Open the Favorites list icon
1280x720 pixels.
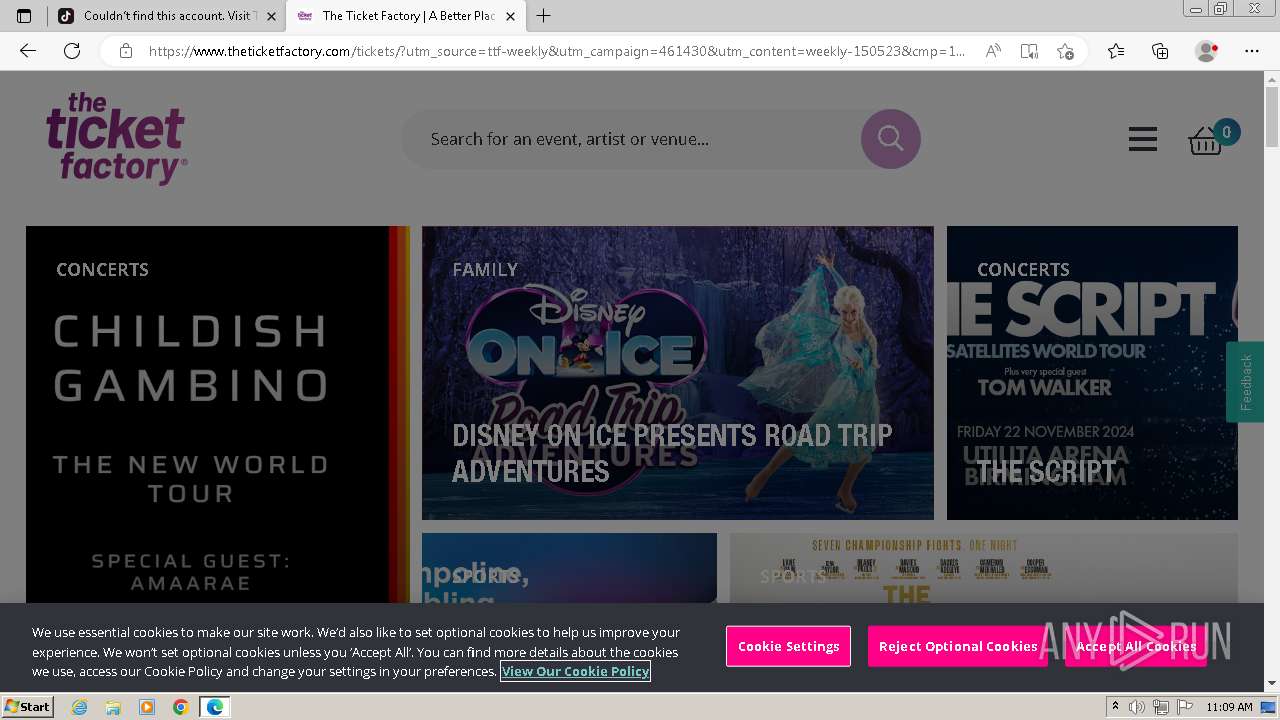pyautogui.click(x=1116, y=51)
